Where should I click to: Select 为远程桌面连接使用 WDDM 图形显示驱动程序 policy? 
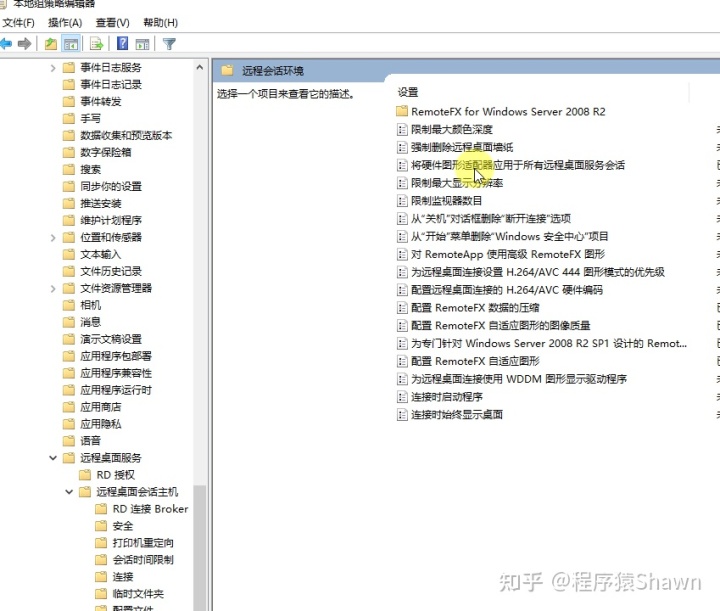(518, 379)
